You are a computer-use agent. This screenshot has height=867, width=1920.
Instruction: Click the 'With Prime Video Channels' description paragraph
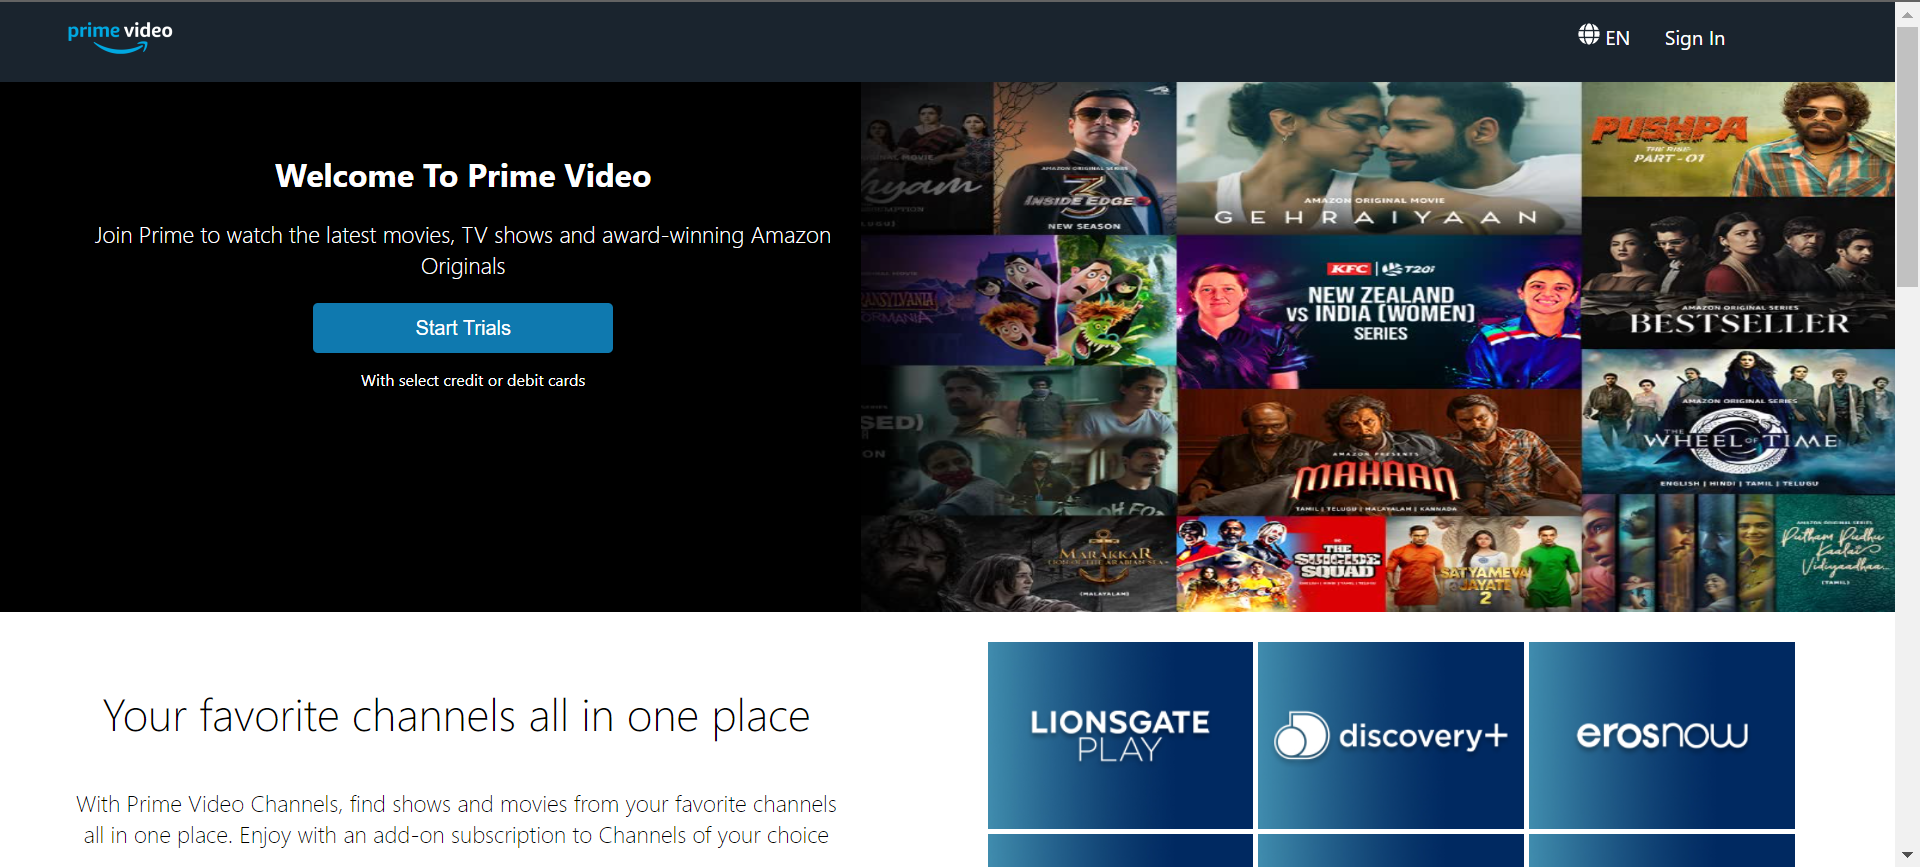pos(456,819)
